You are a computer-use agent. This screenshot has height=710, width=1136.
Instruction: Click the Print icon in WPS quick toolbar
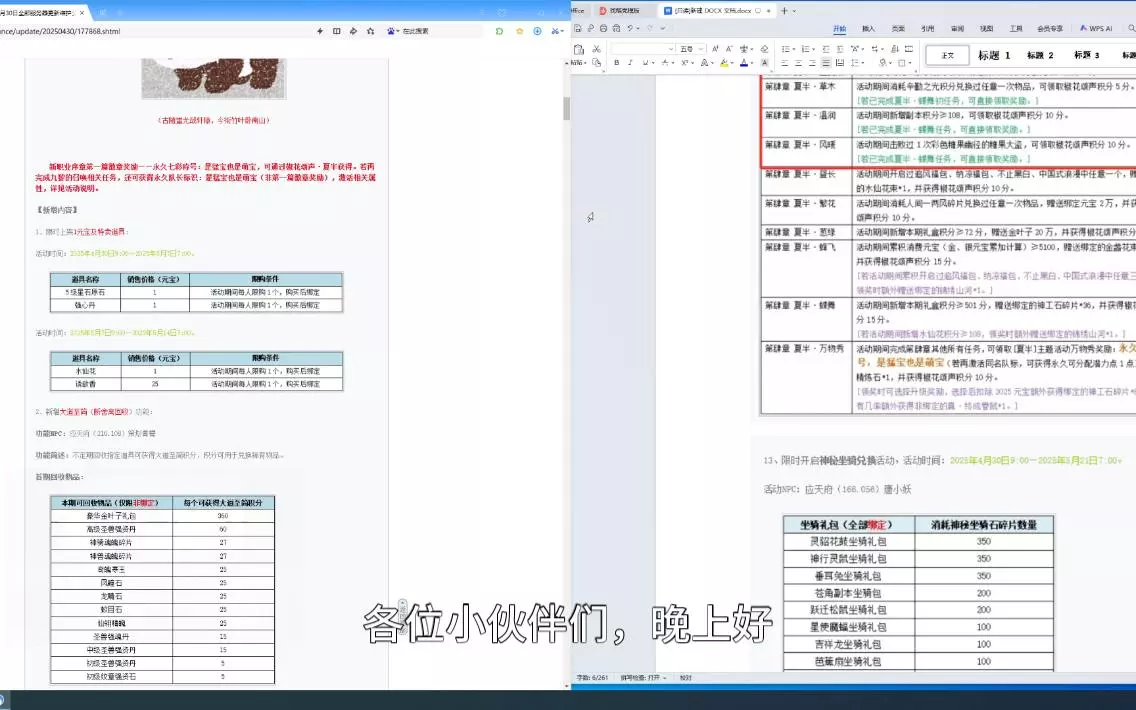coord(604,28)
